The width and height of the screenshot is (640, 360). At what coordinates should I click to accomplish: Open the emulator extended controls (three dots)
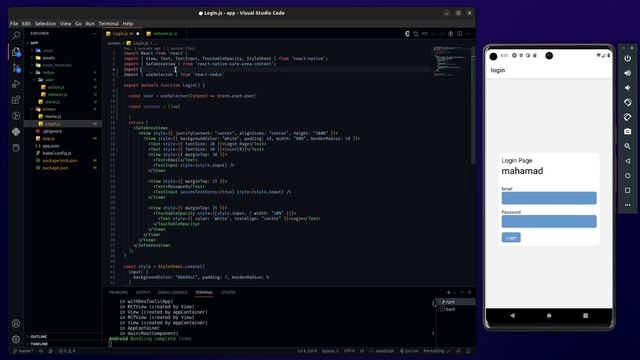(x=627, y=205)
